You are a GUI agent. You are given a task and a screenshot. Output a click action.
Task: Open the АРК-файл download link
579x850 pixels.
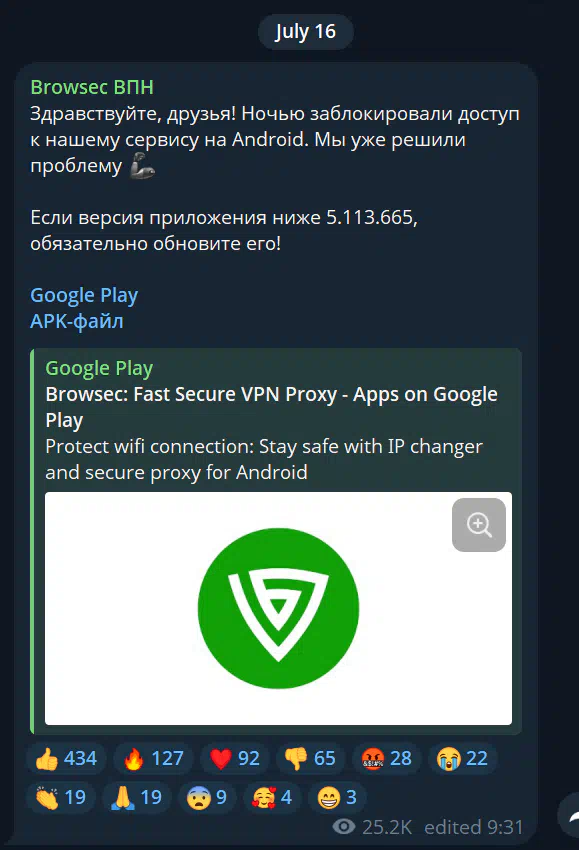[x=76, y=321]
